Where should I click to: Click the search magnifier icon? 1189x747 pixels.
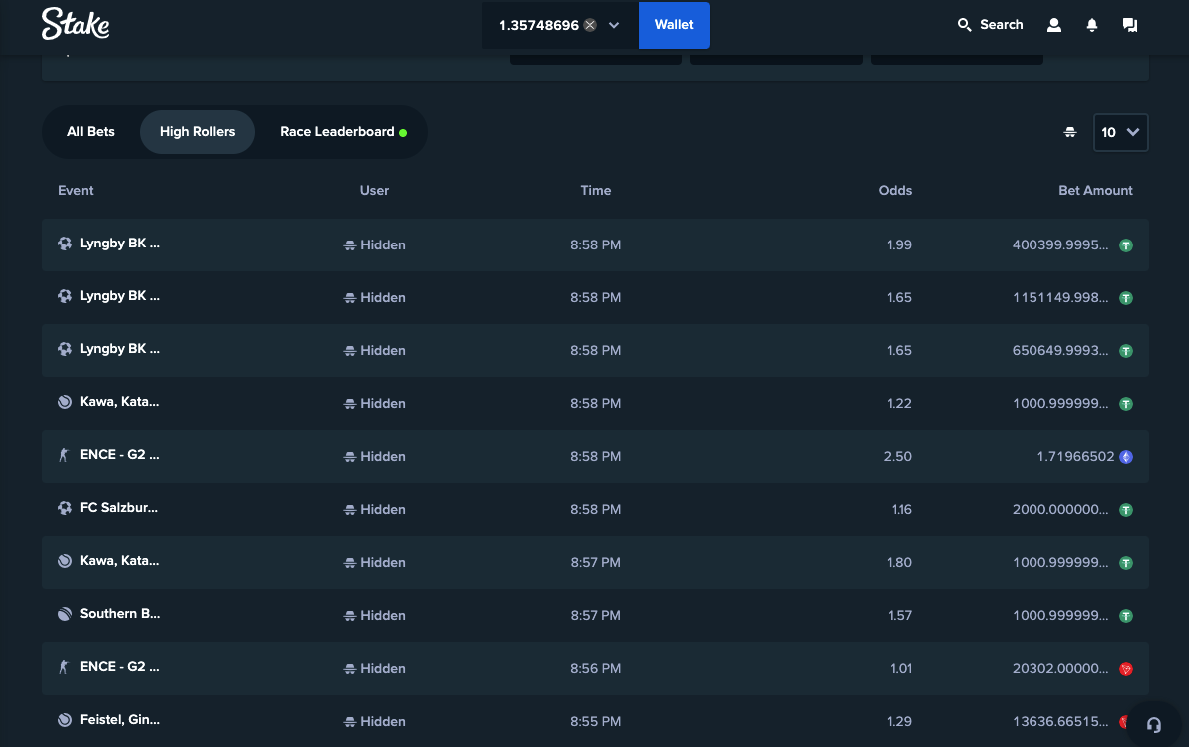pyautogui.click(x=964, y=25)
